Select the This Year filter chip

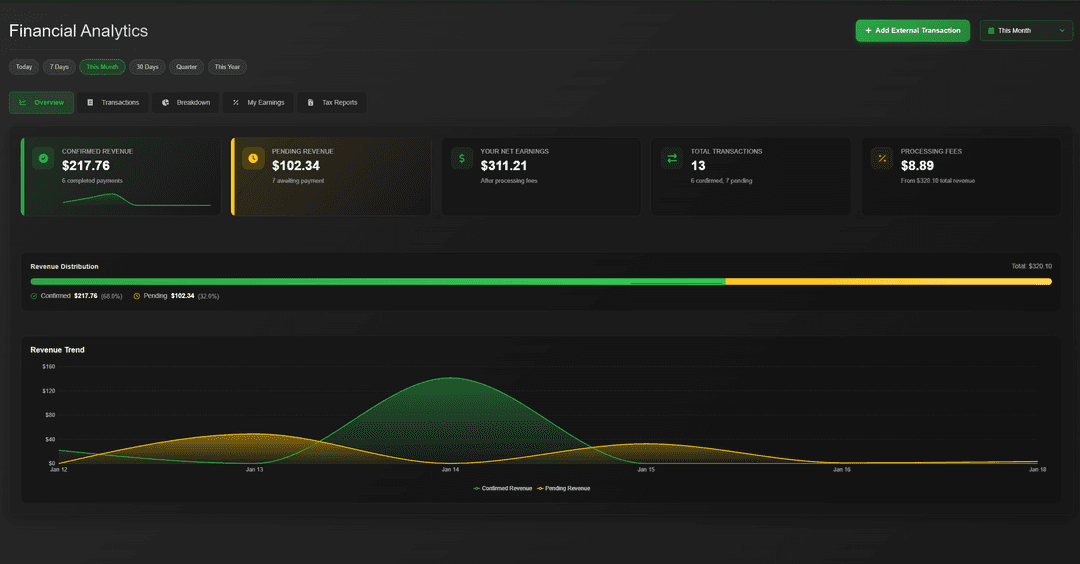tap(227, 67)
